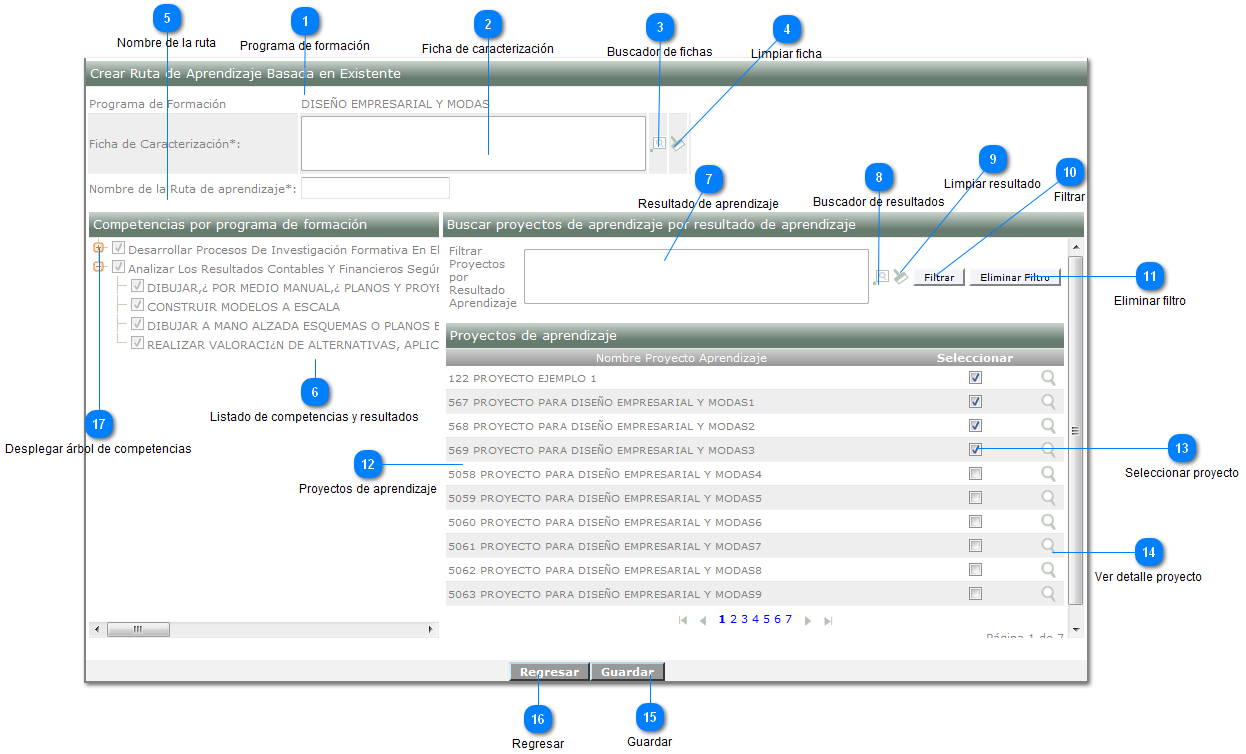The height and width of the screenshot is (754, 1246).
Task: Click scroll-down arrow of projects panel
Action: (1076, 630)
